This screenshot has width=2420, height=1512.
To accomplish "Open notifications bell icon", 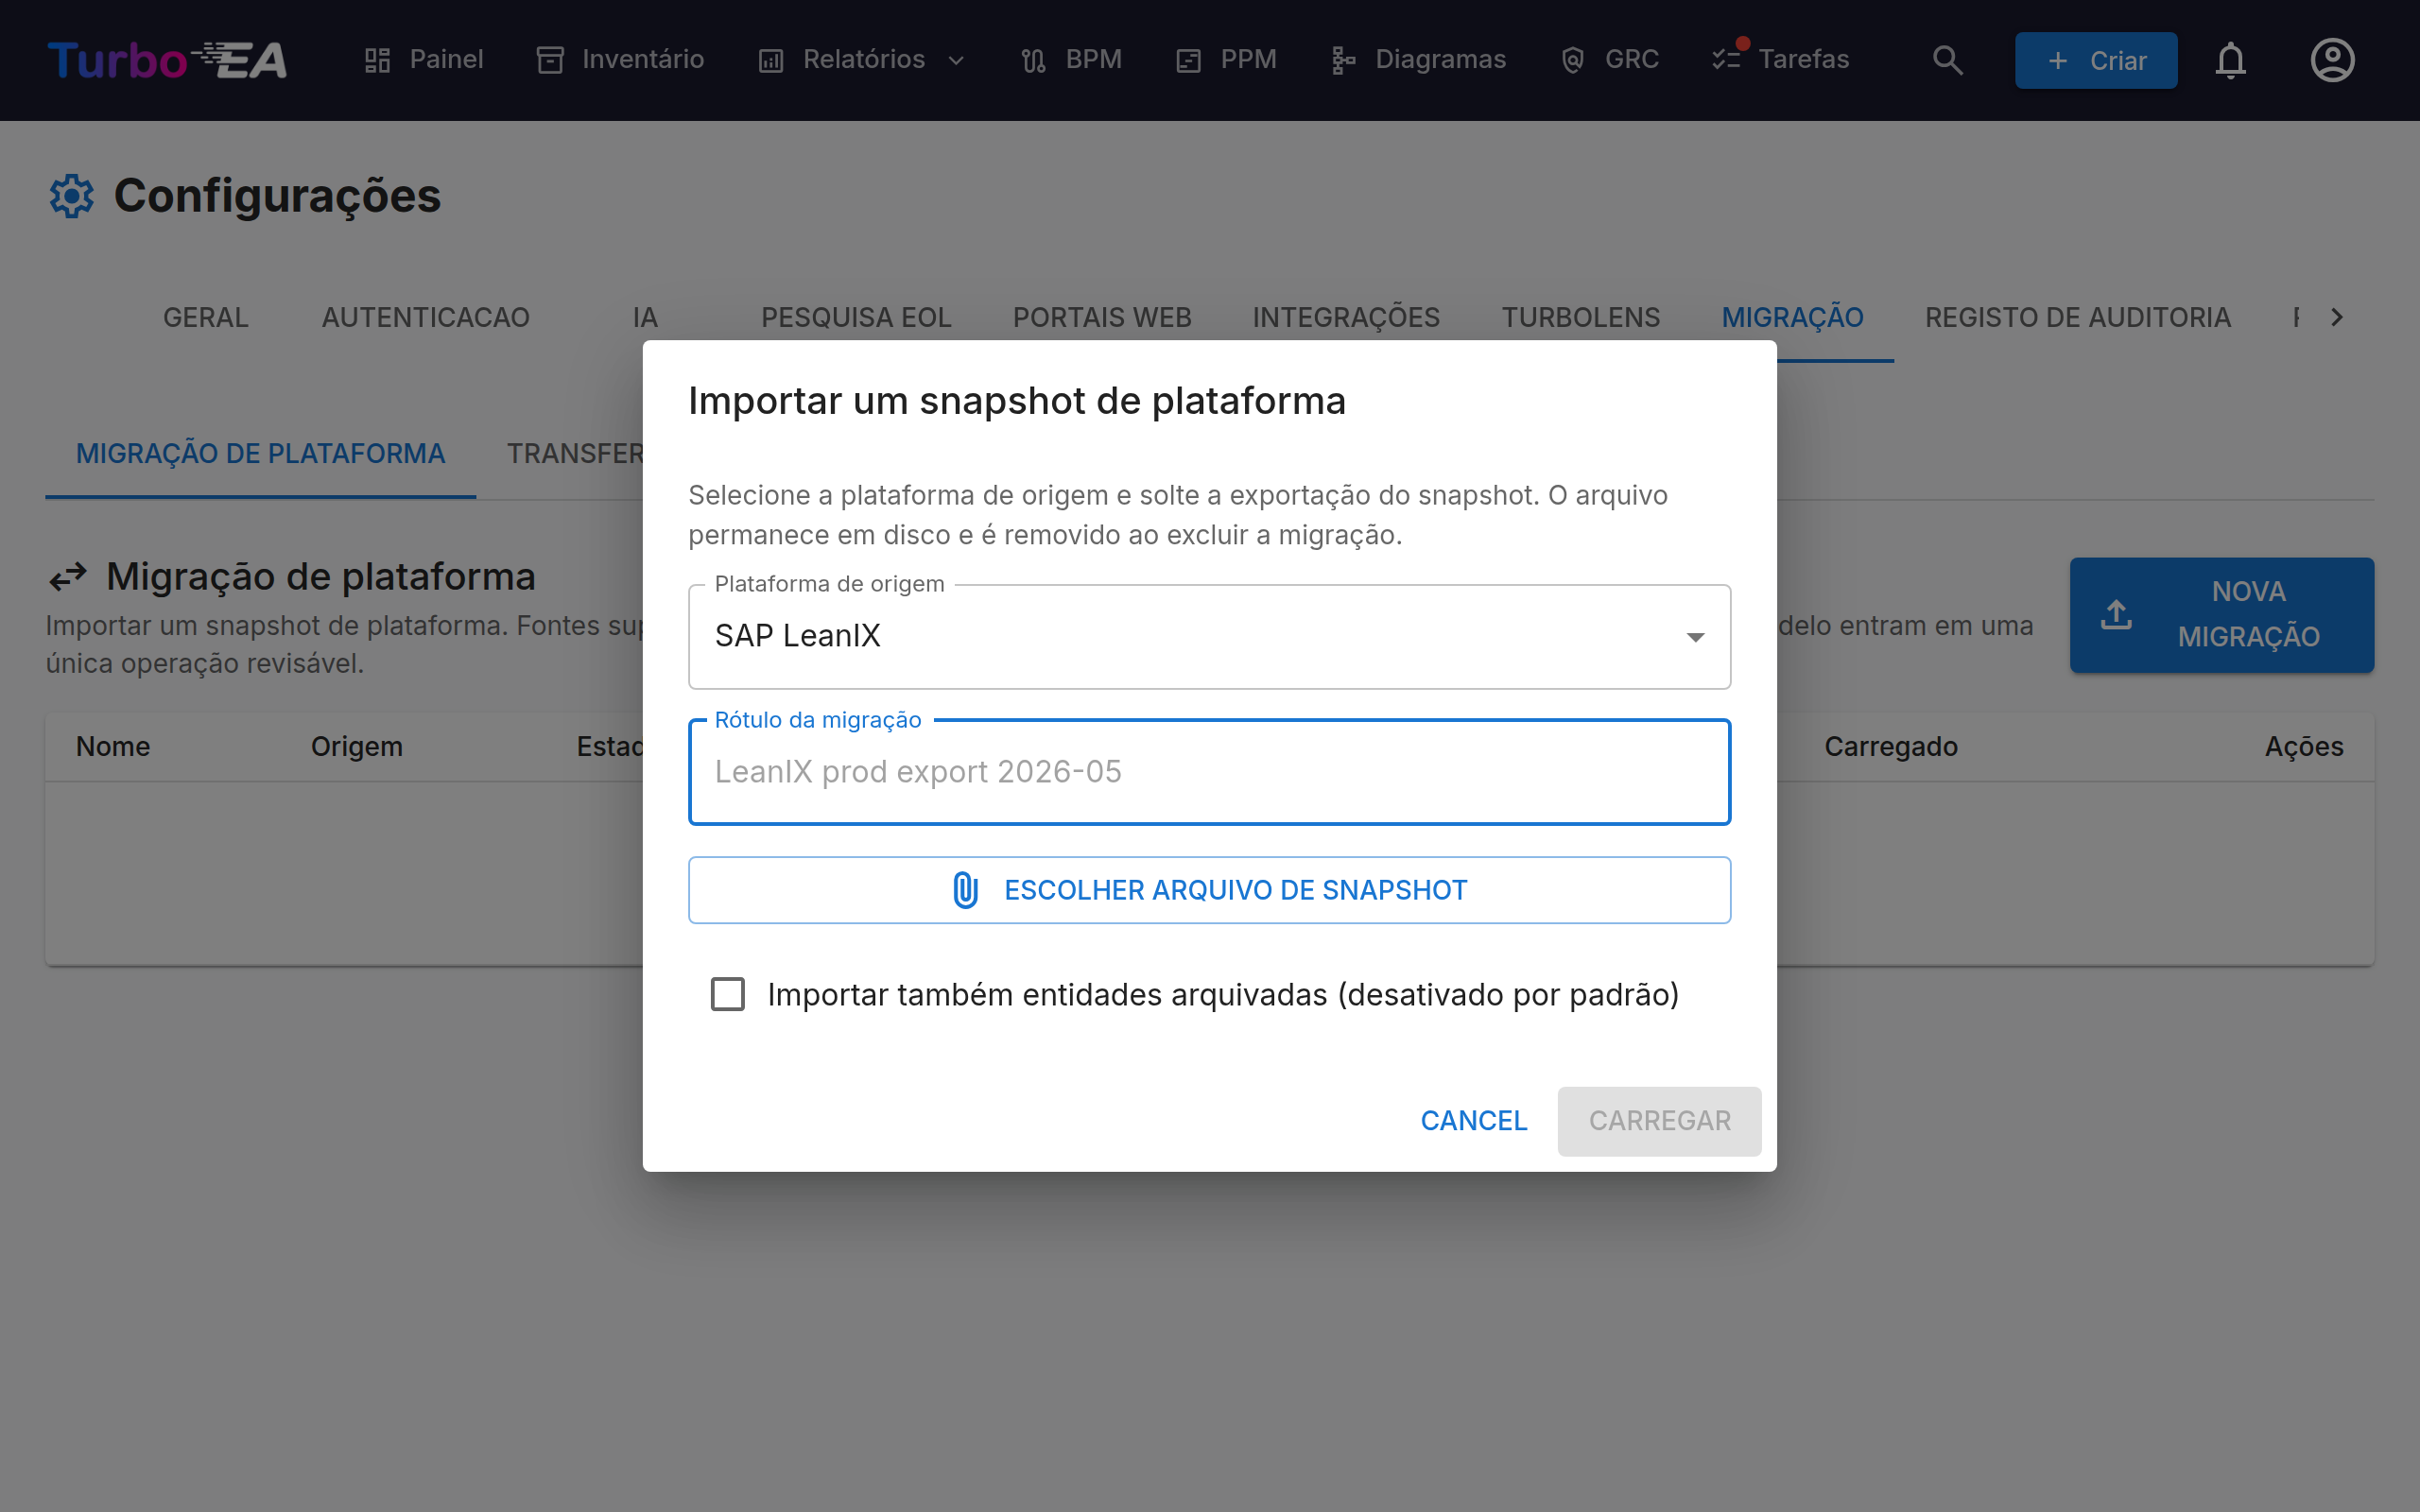I will click(x=2230, y=60).
